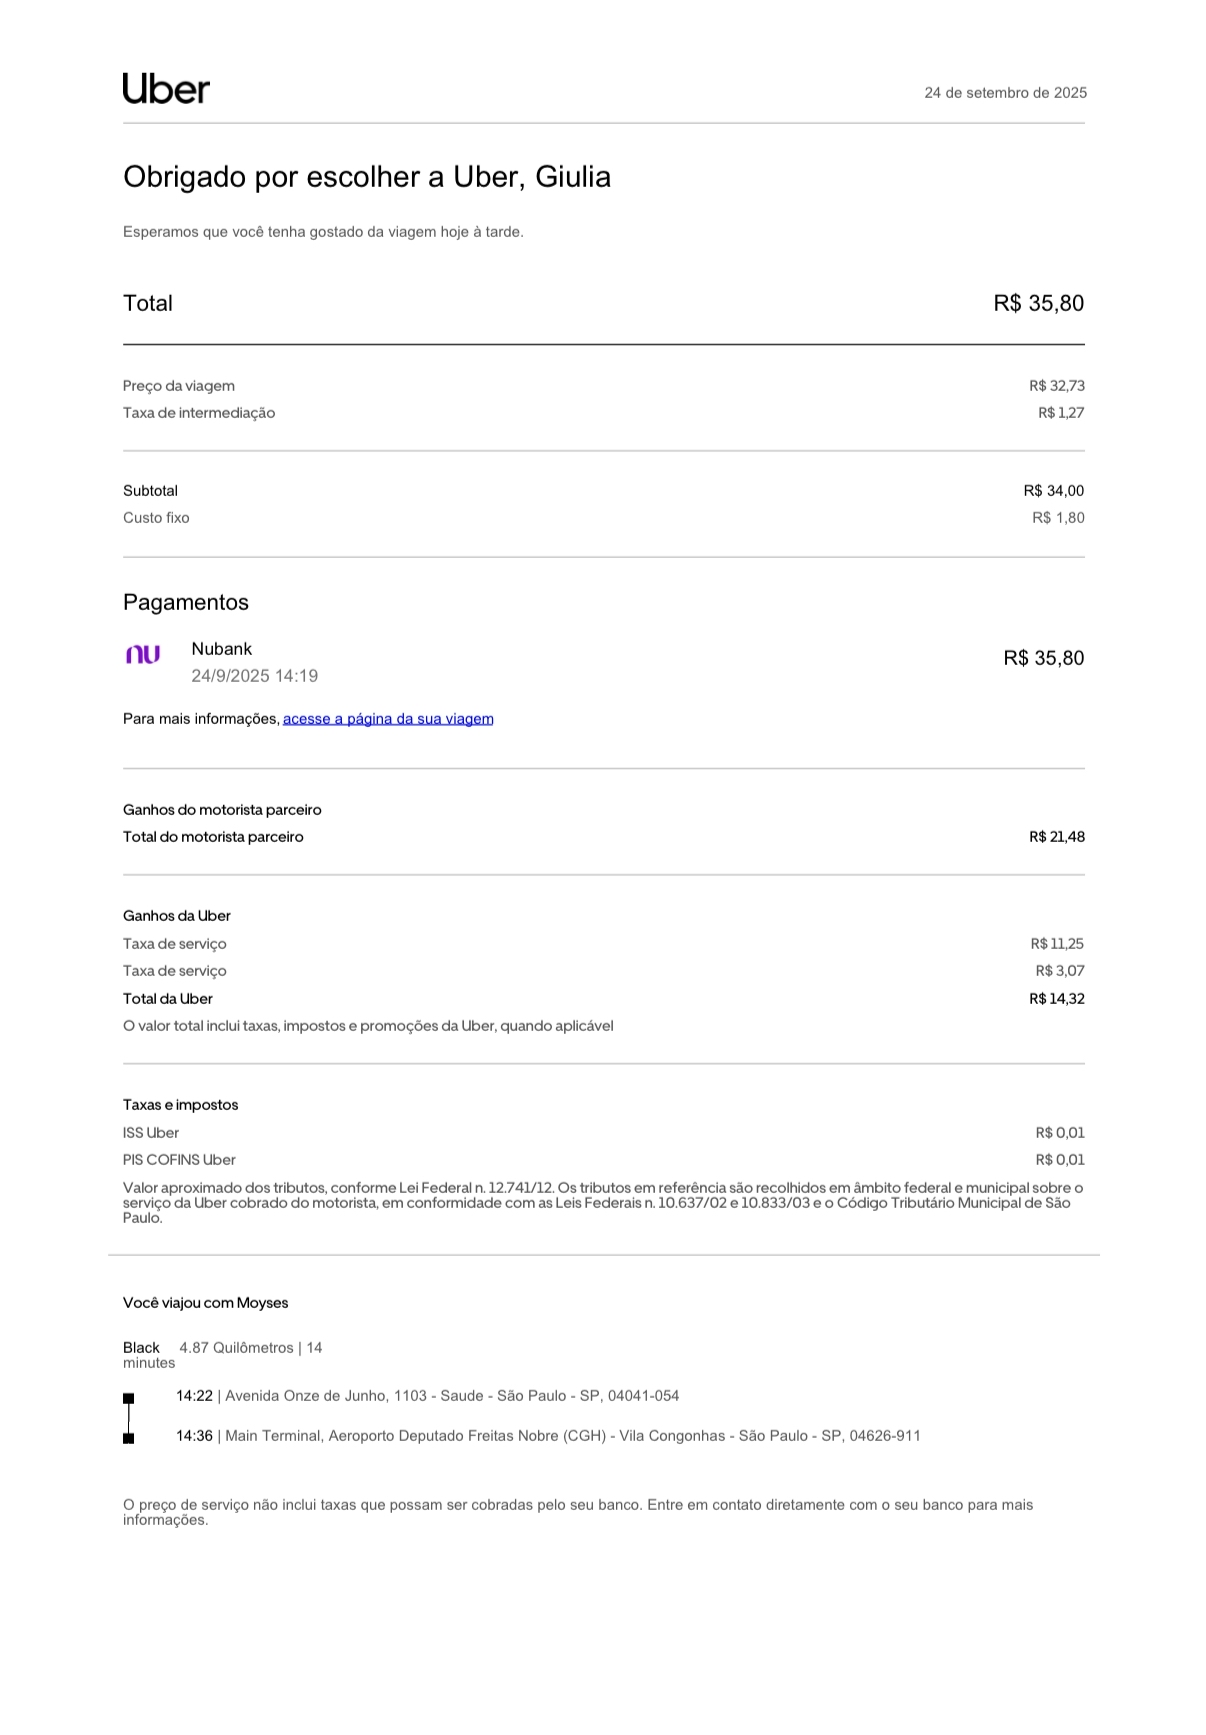Click the "ISS Uber" tax line label
Viewport: 1206px width, 1735px height.
pyautogui.click(x=151, y=1133)
